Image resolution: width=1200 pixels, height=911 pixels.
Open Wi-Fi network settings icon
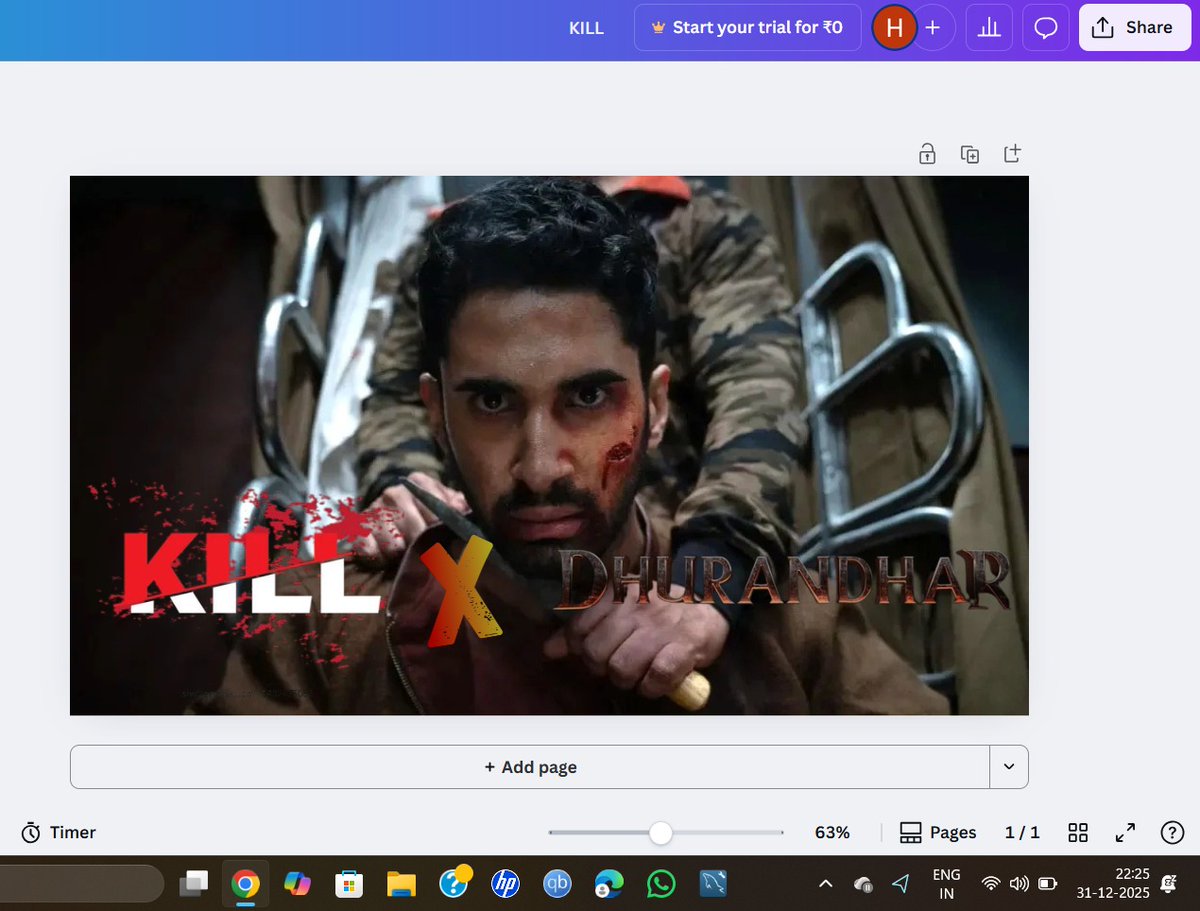[991, 883]
